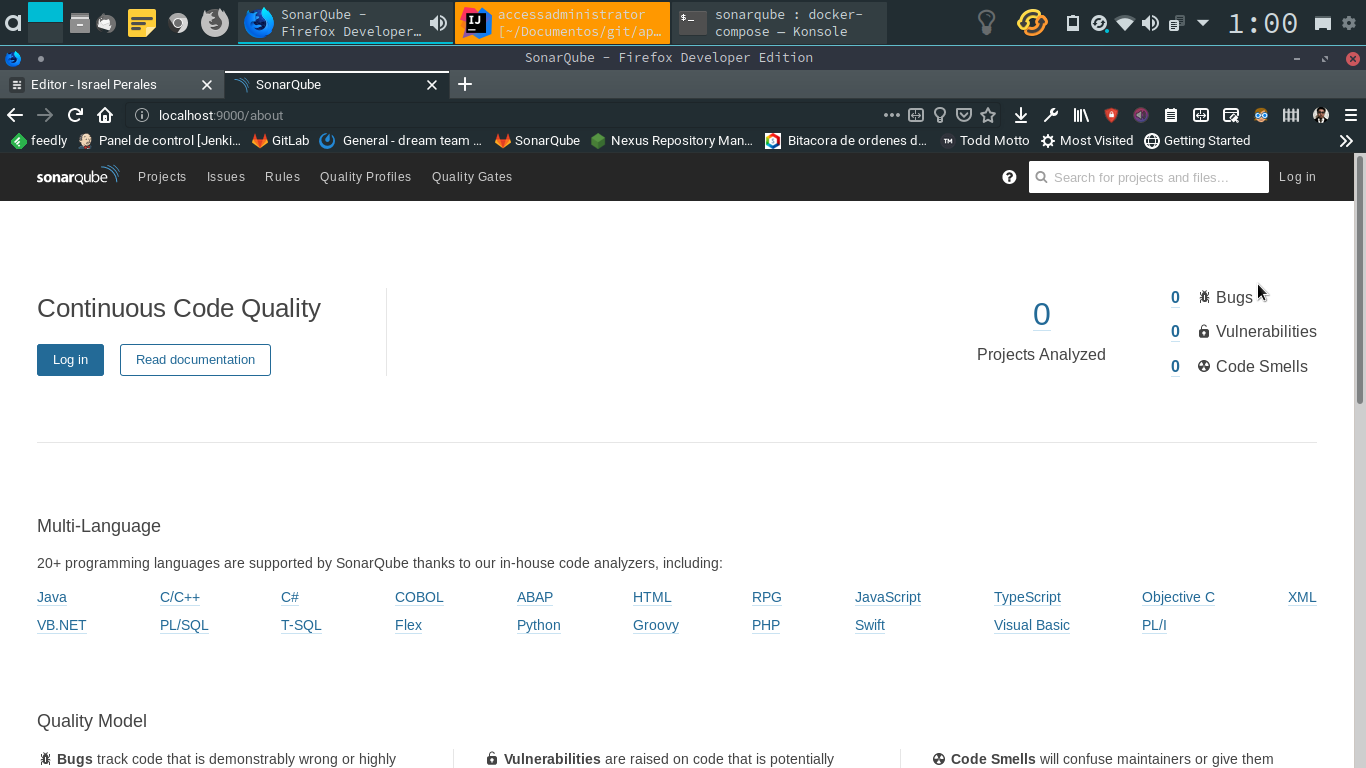Switch to the IntelliJ accessadministrator task
The width and height of the screenshot is (1366, 768).
(562, 23)
